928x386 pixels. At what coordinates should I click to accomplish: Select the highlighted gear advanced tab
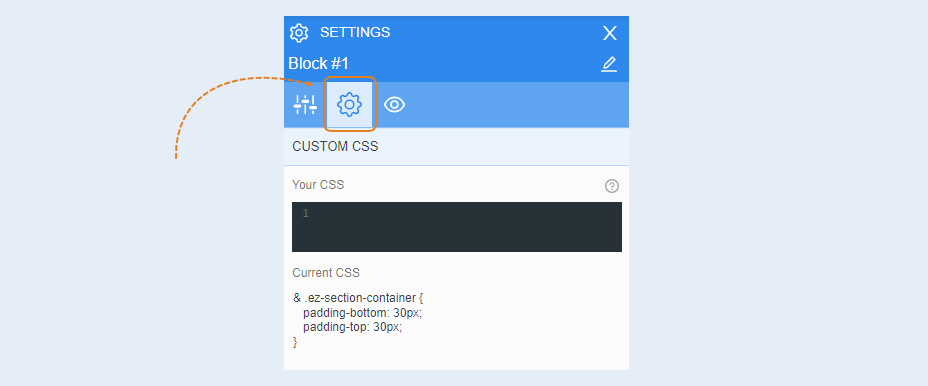349,104
